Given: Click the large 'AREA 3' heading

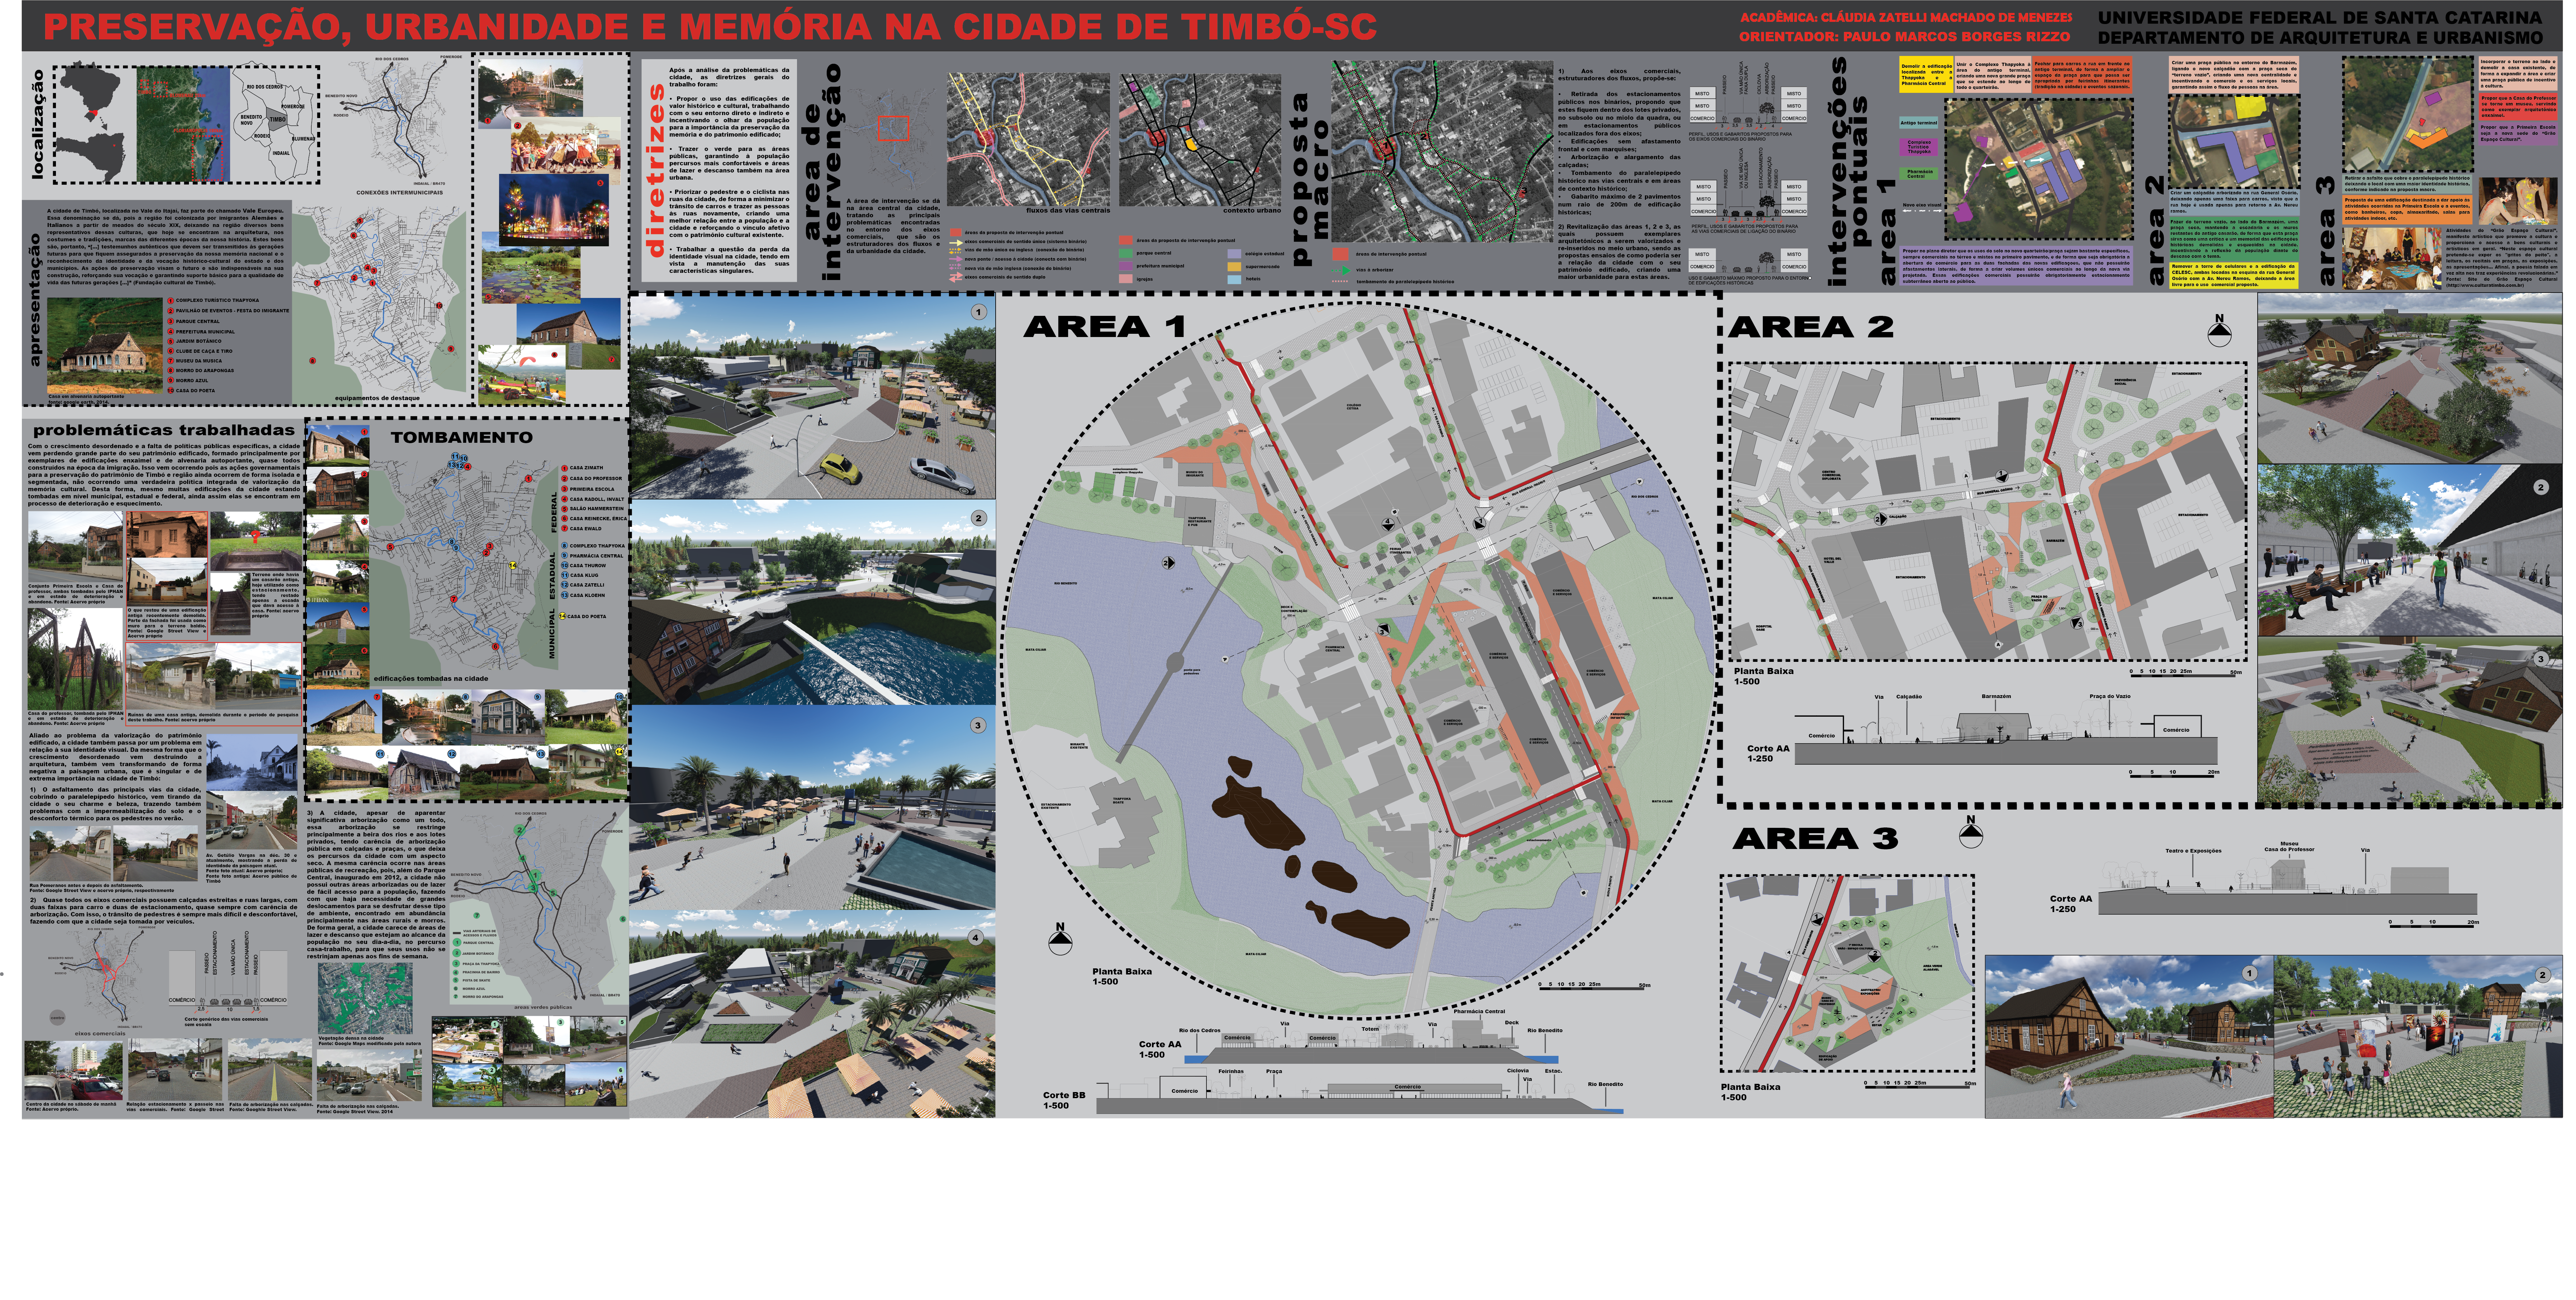Looking at the screenshot, I should tap(1815, 838).
